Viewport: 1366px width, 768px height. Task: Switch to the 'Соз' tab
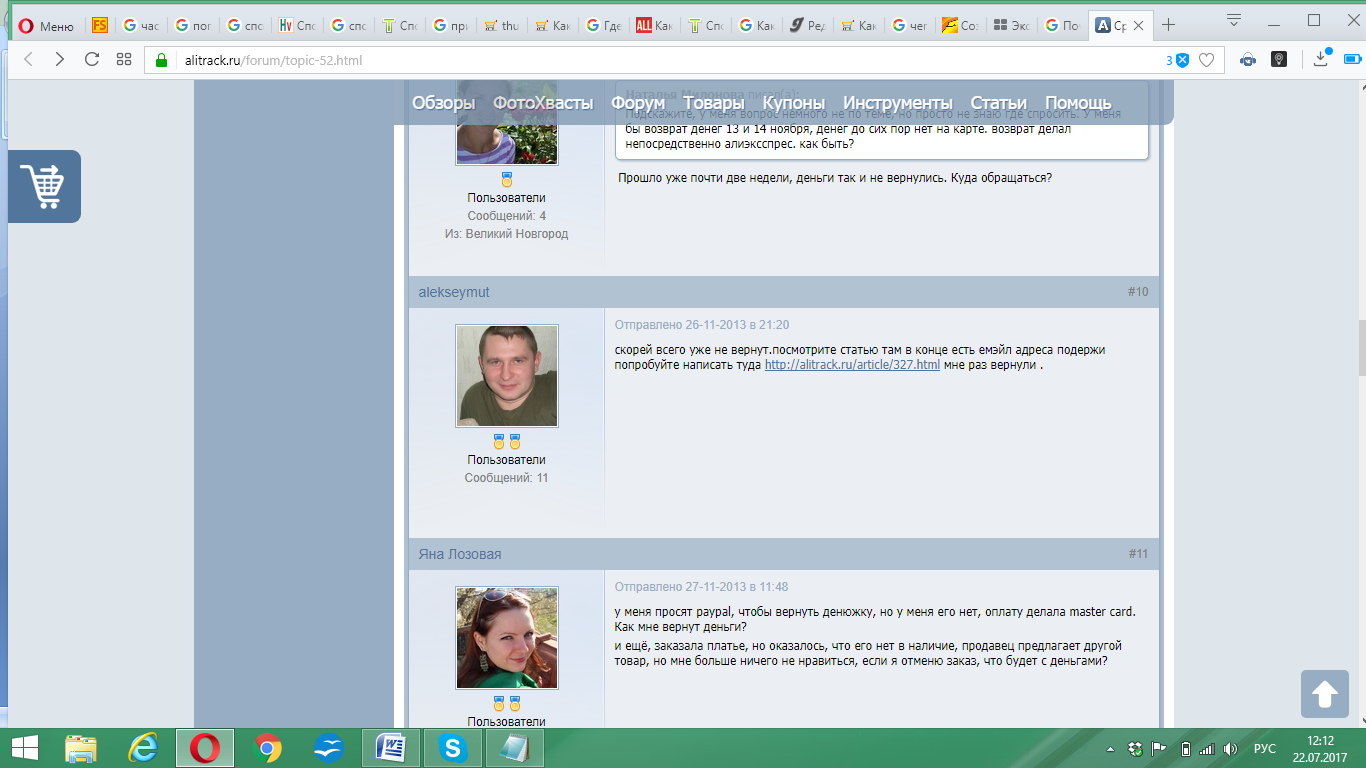(959, 26)
